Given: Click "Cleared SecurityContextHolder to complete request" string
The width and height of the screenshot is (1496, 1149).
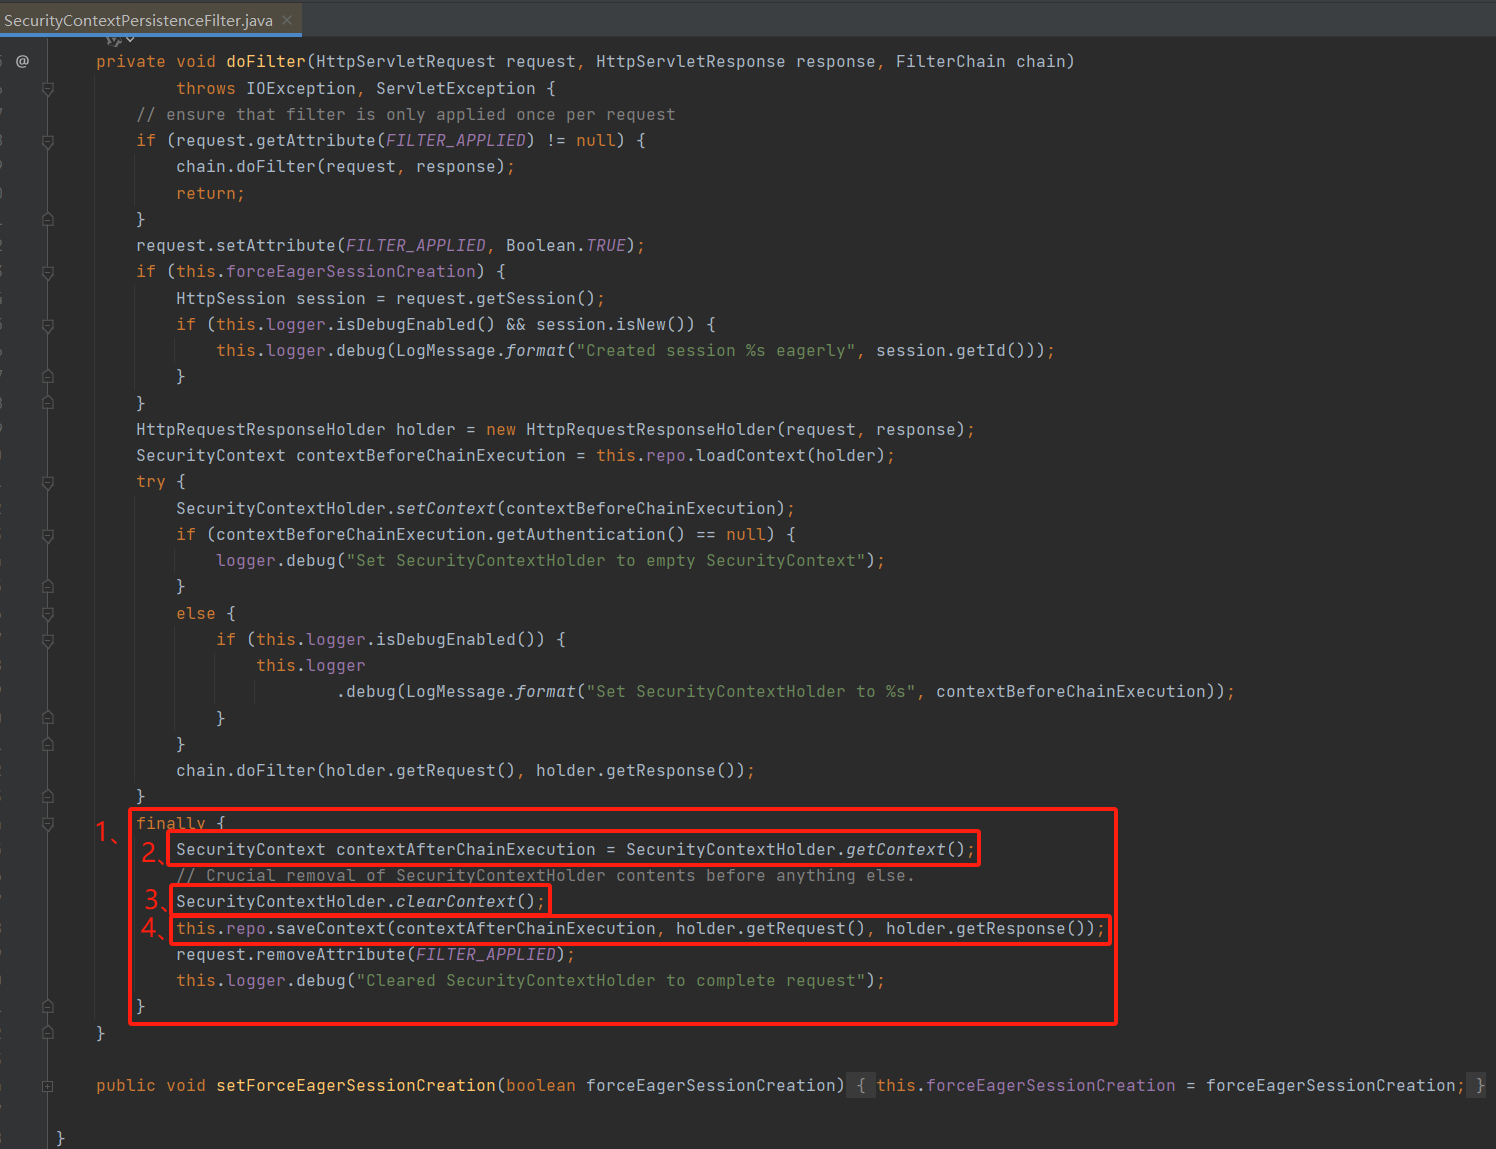Looking at the screenshot, I should coord(610,981).
